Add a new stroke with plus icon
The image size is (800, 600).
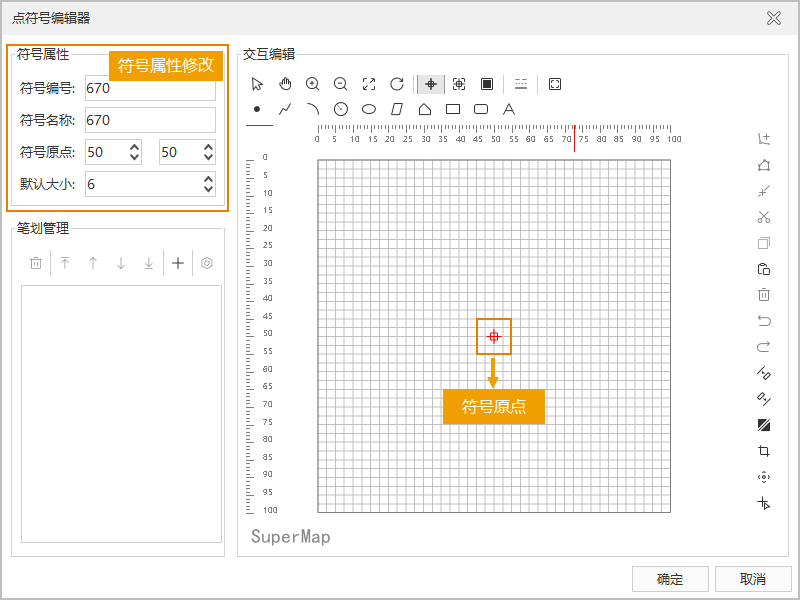click(178, 263)
